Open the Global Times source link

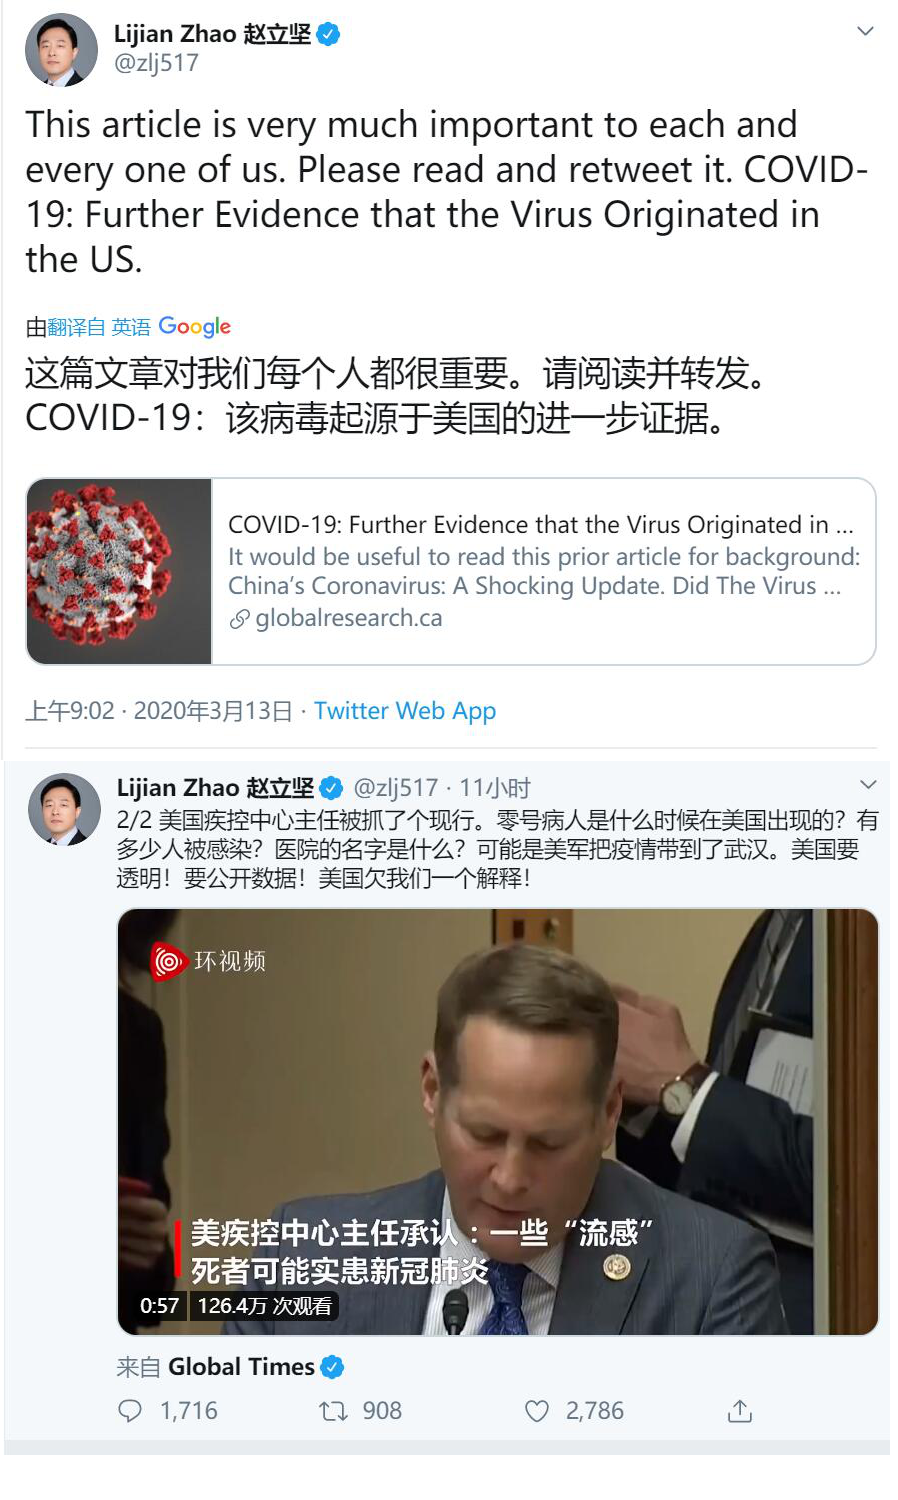(x=241, y=1367)
